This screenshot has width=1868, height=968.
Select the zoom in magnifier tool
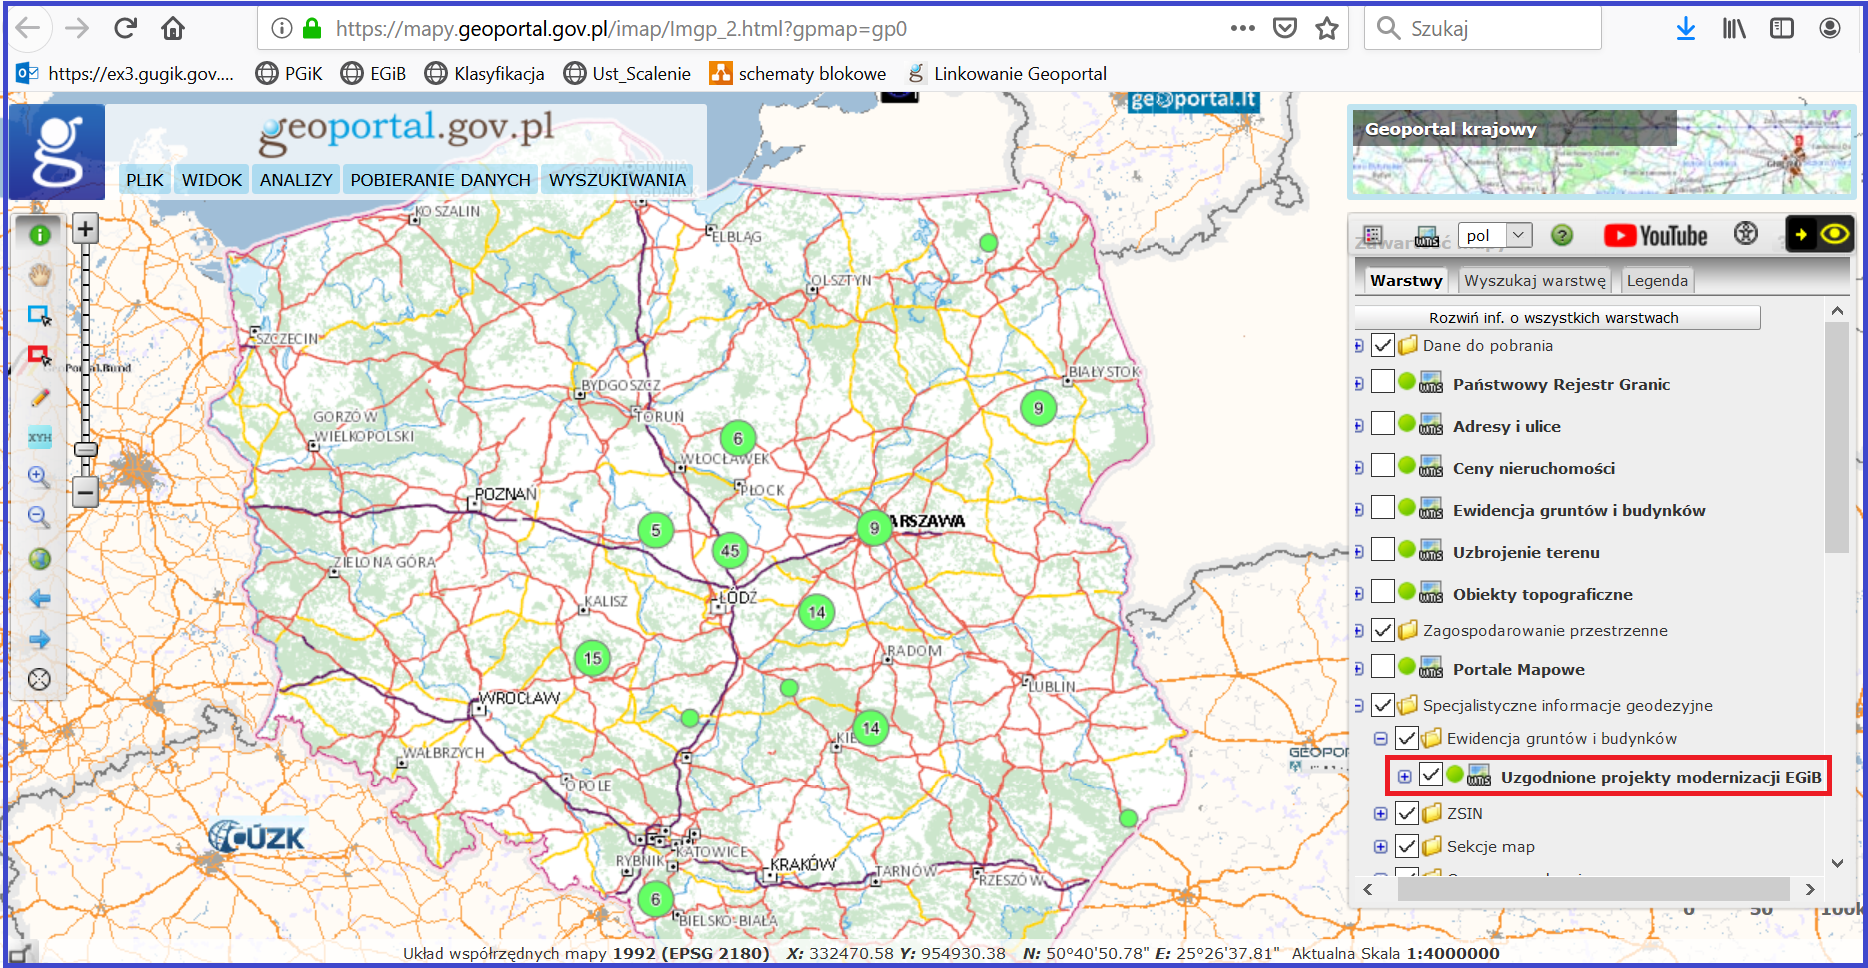coord(39,477)
